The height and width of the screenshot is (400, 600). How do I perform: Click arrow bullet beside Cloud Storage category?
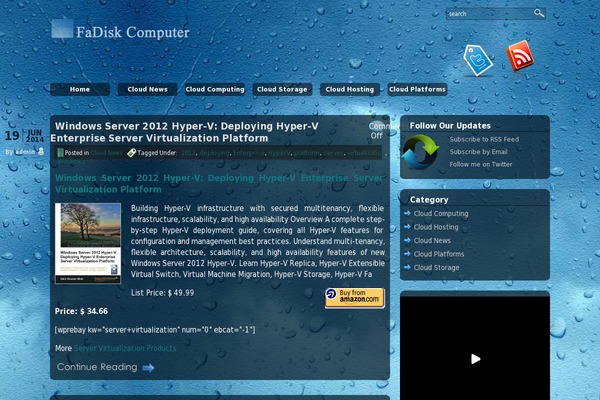click(408, 267)
